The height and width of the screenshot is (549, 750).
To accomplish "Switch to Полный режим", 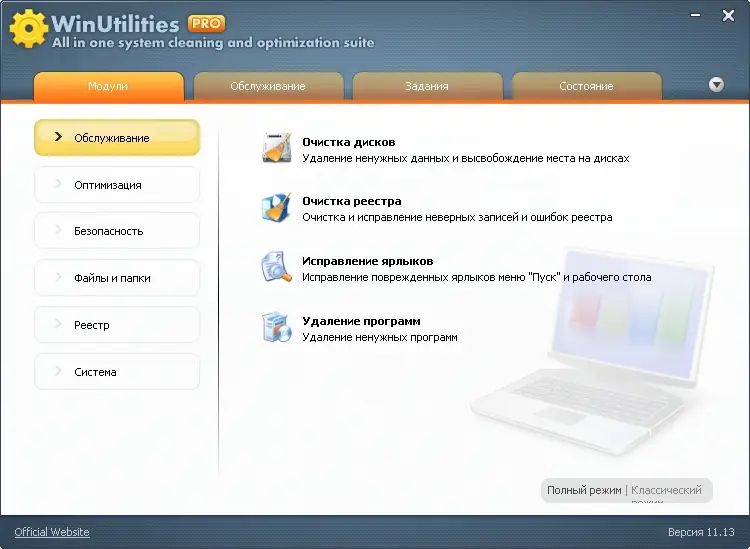I will (x=584, y=490).
